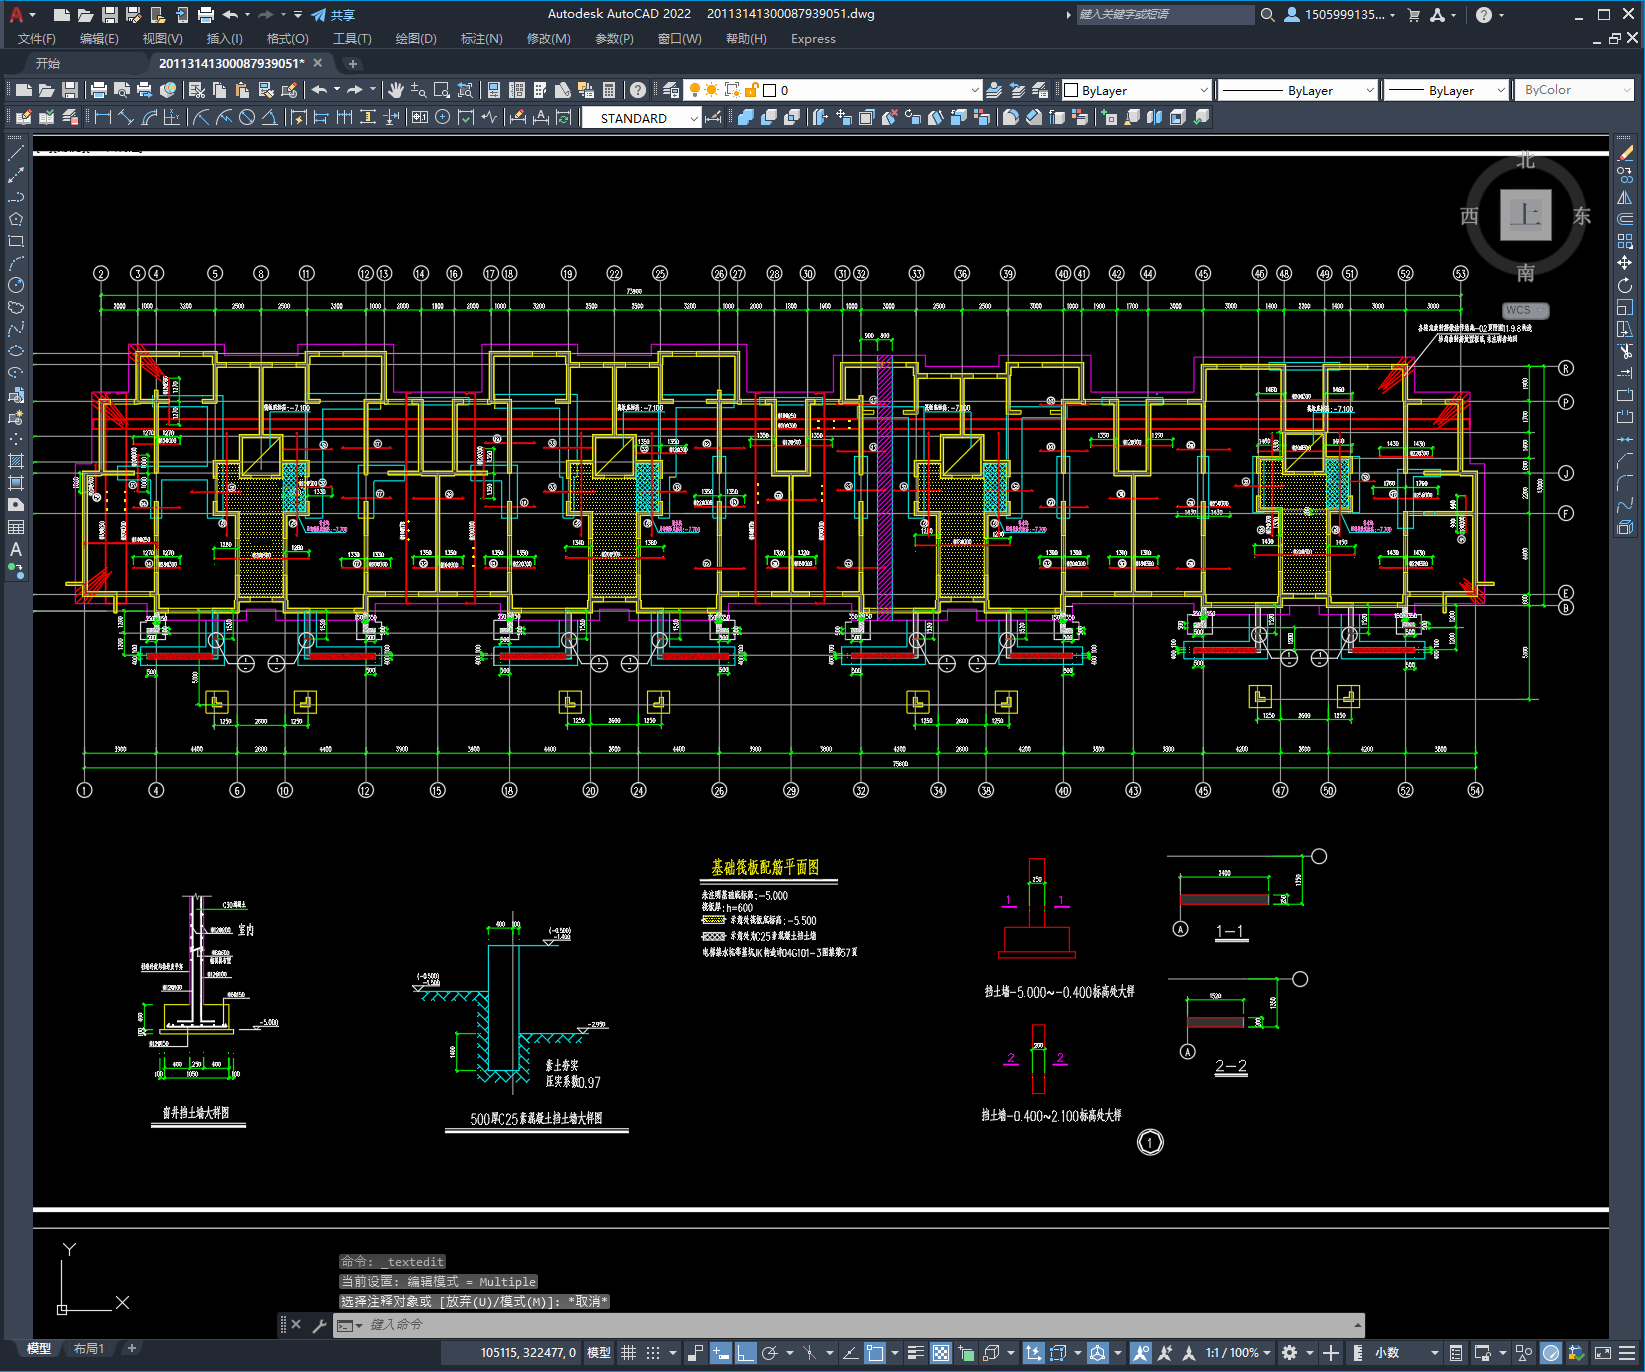This screenshot has width=1645, height=1372.
Task: Toggle annotation visibility in status bar
Action: pos(1141,1353)
